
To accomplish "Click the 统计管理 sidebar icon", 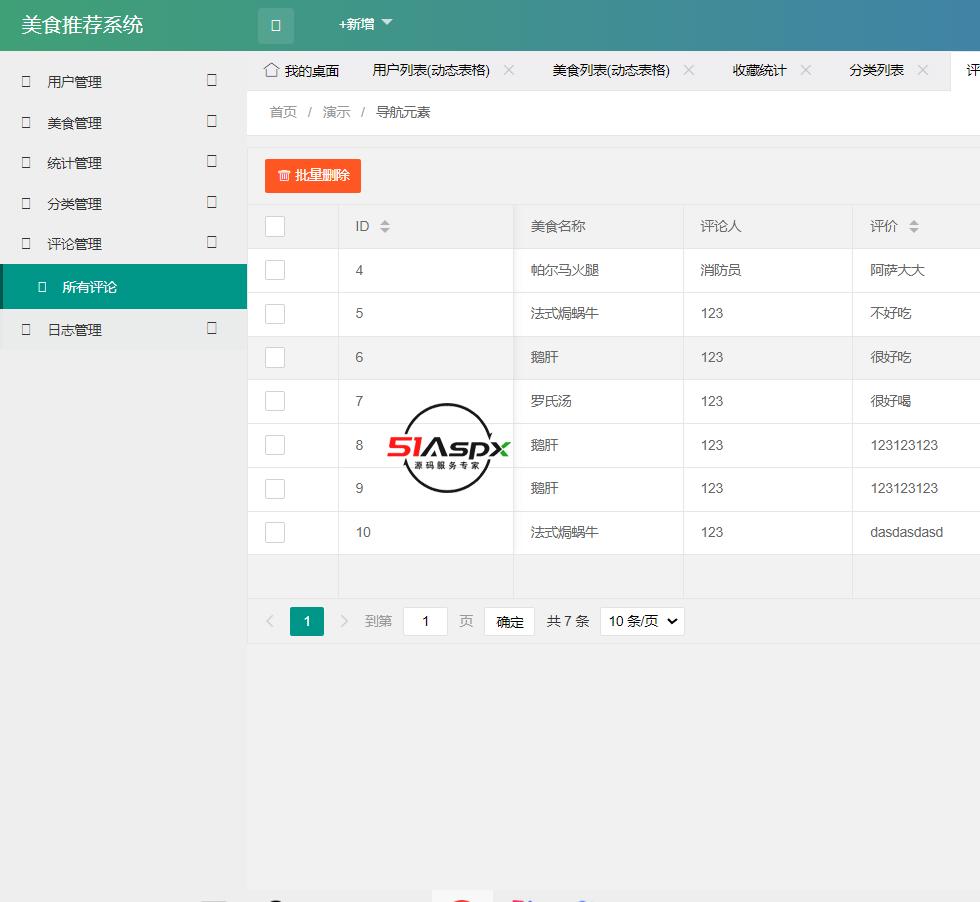I will [x=25, y=162].
